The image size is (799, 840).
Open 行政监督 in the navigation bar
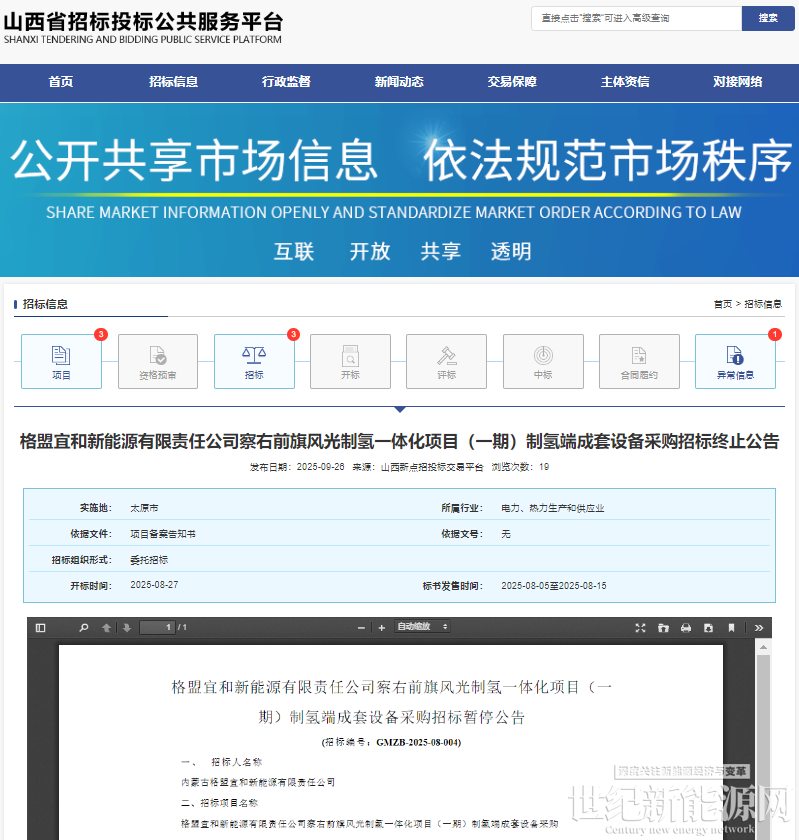(287, 82)
